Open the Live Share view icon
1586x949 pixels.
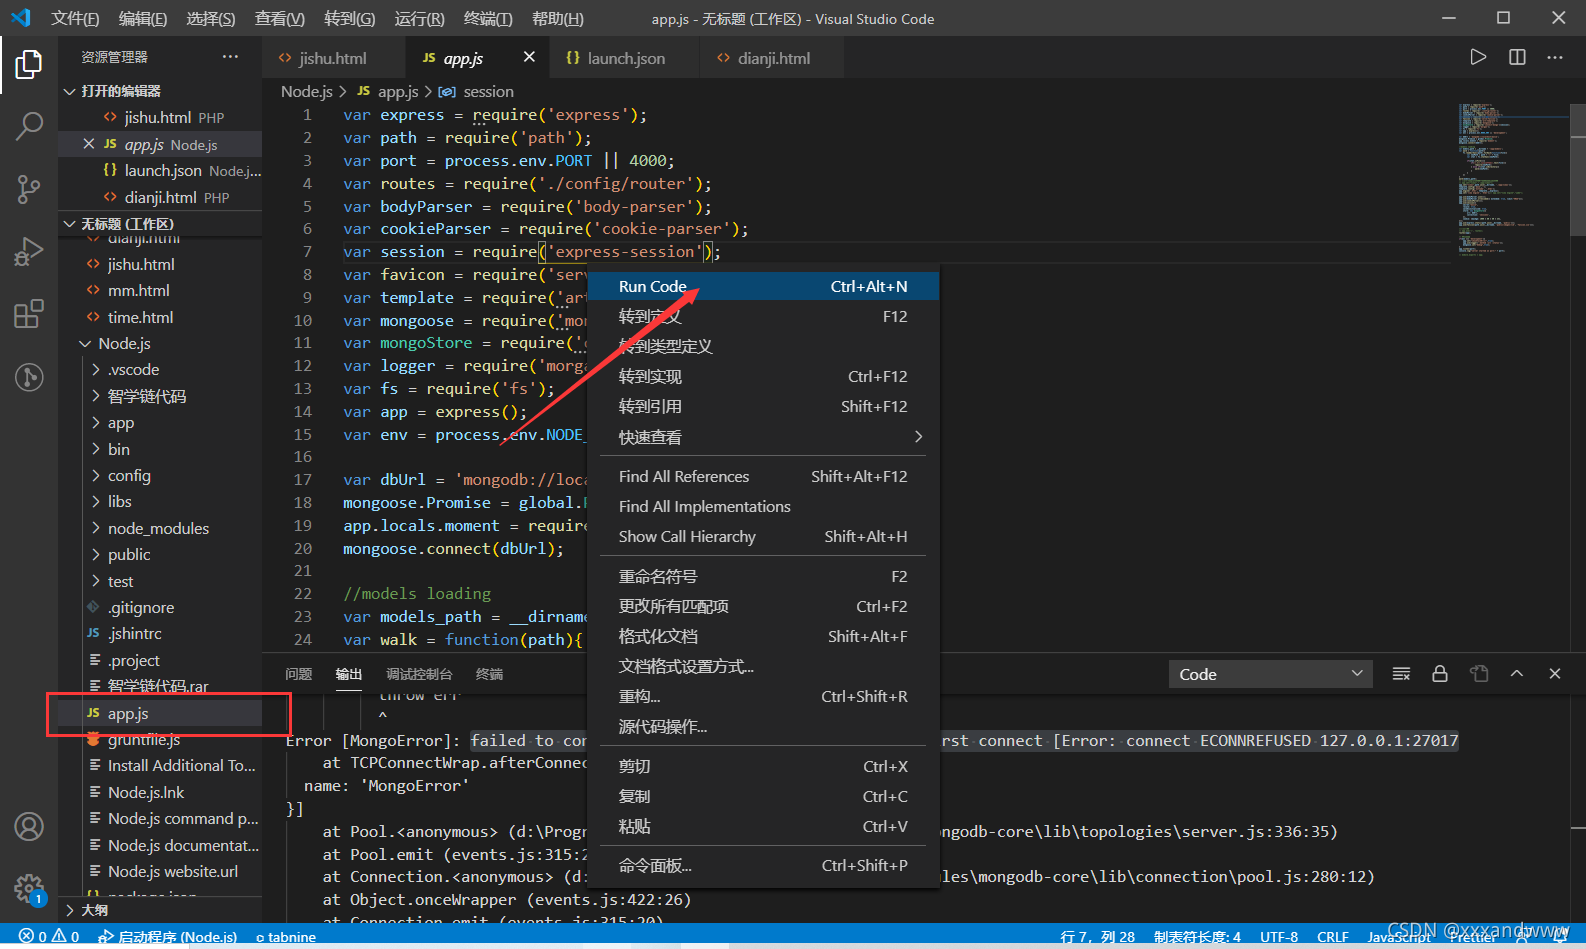tap(29, 377)
